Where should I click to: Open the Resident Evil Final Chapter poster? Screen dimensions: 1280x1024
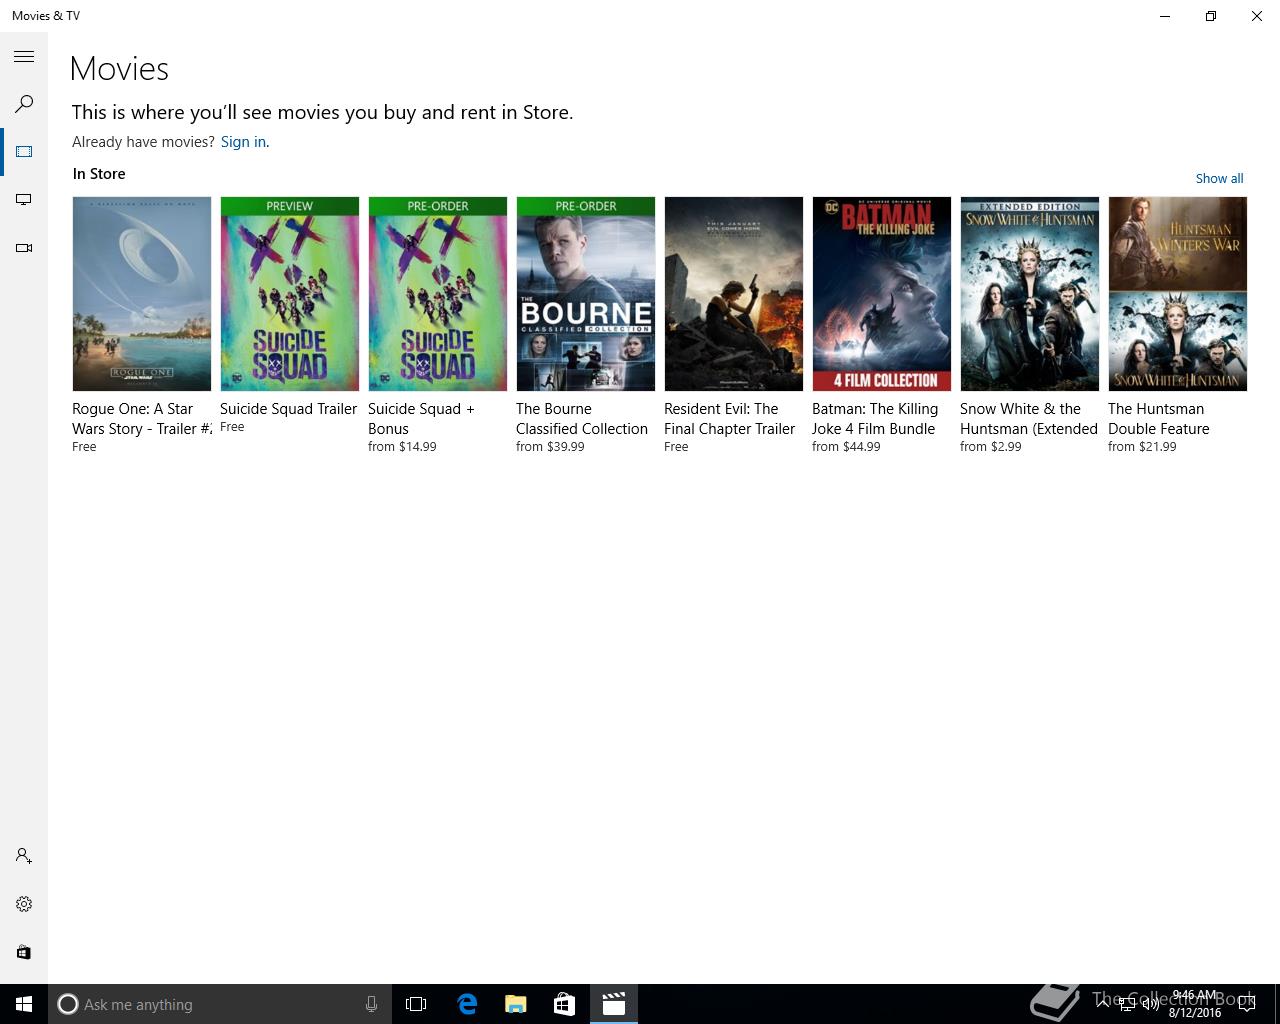pyautogui.click(x=734, y=294)
